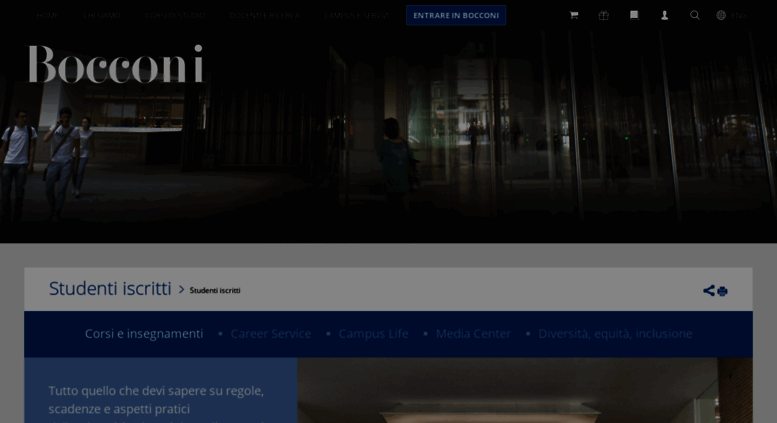Click the gift icon in header

(x=604, y=15)
